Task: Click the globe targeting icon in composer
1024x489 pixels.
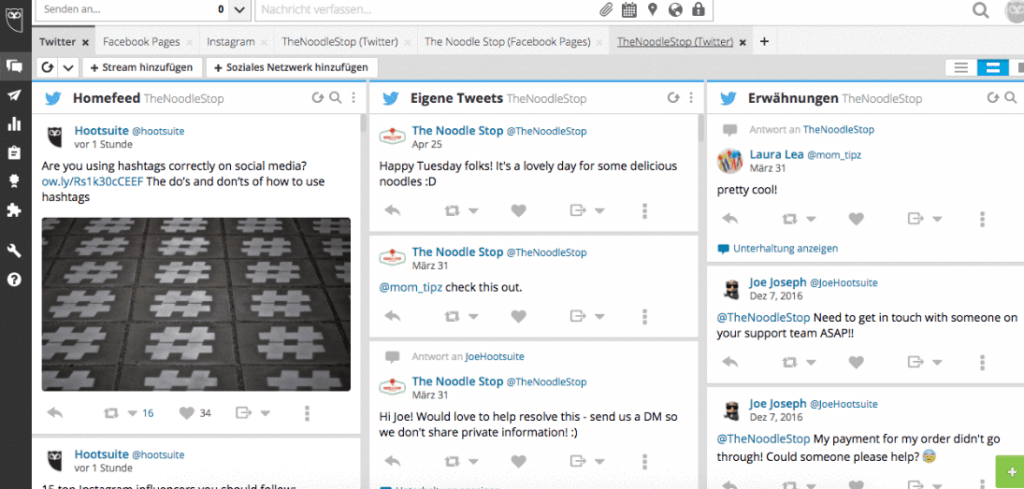Action: click(676, 10)
